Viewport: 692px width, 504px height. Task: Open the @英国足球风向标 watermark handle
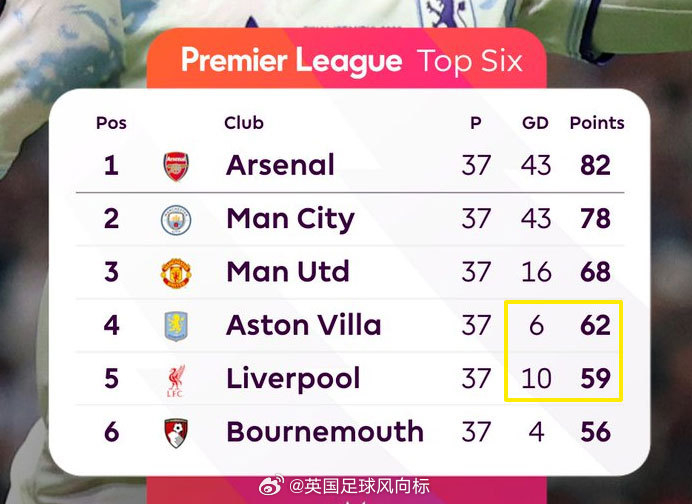tap(359, 486)
